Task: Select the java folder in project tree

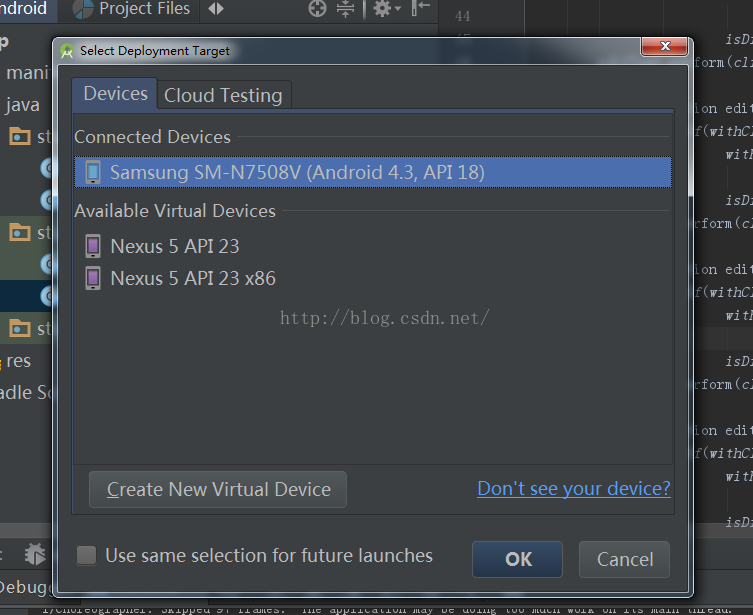Action: (x=22, y=104)
